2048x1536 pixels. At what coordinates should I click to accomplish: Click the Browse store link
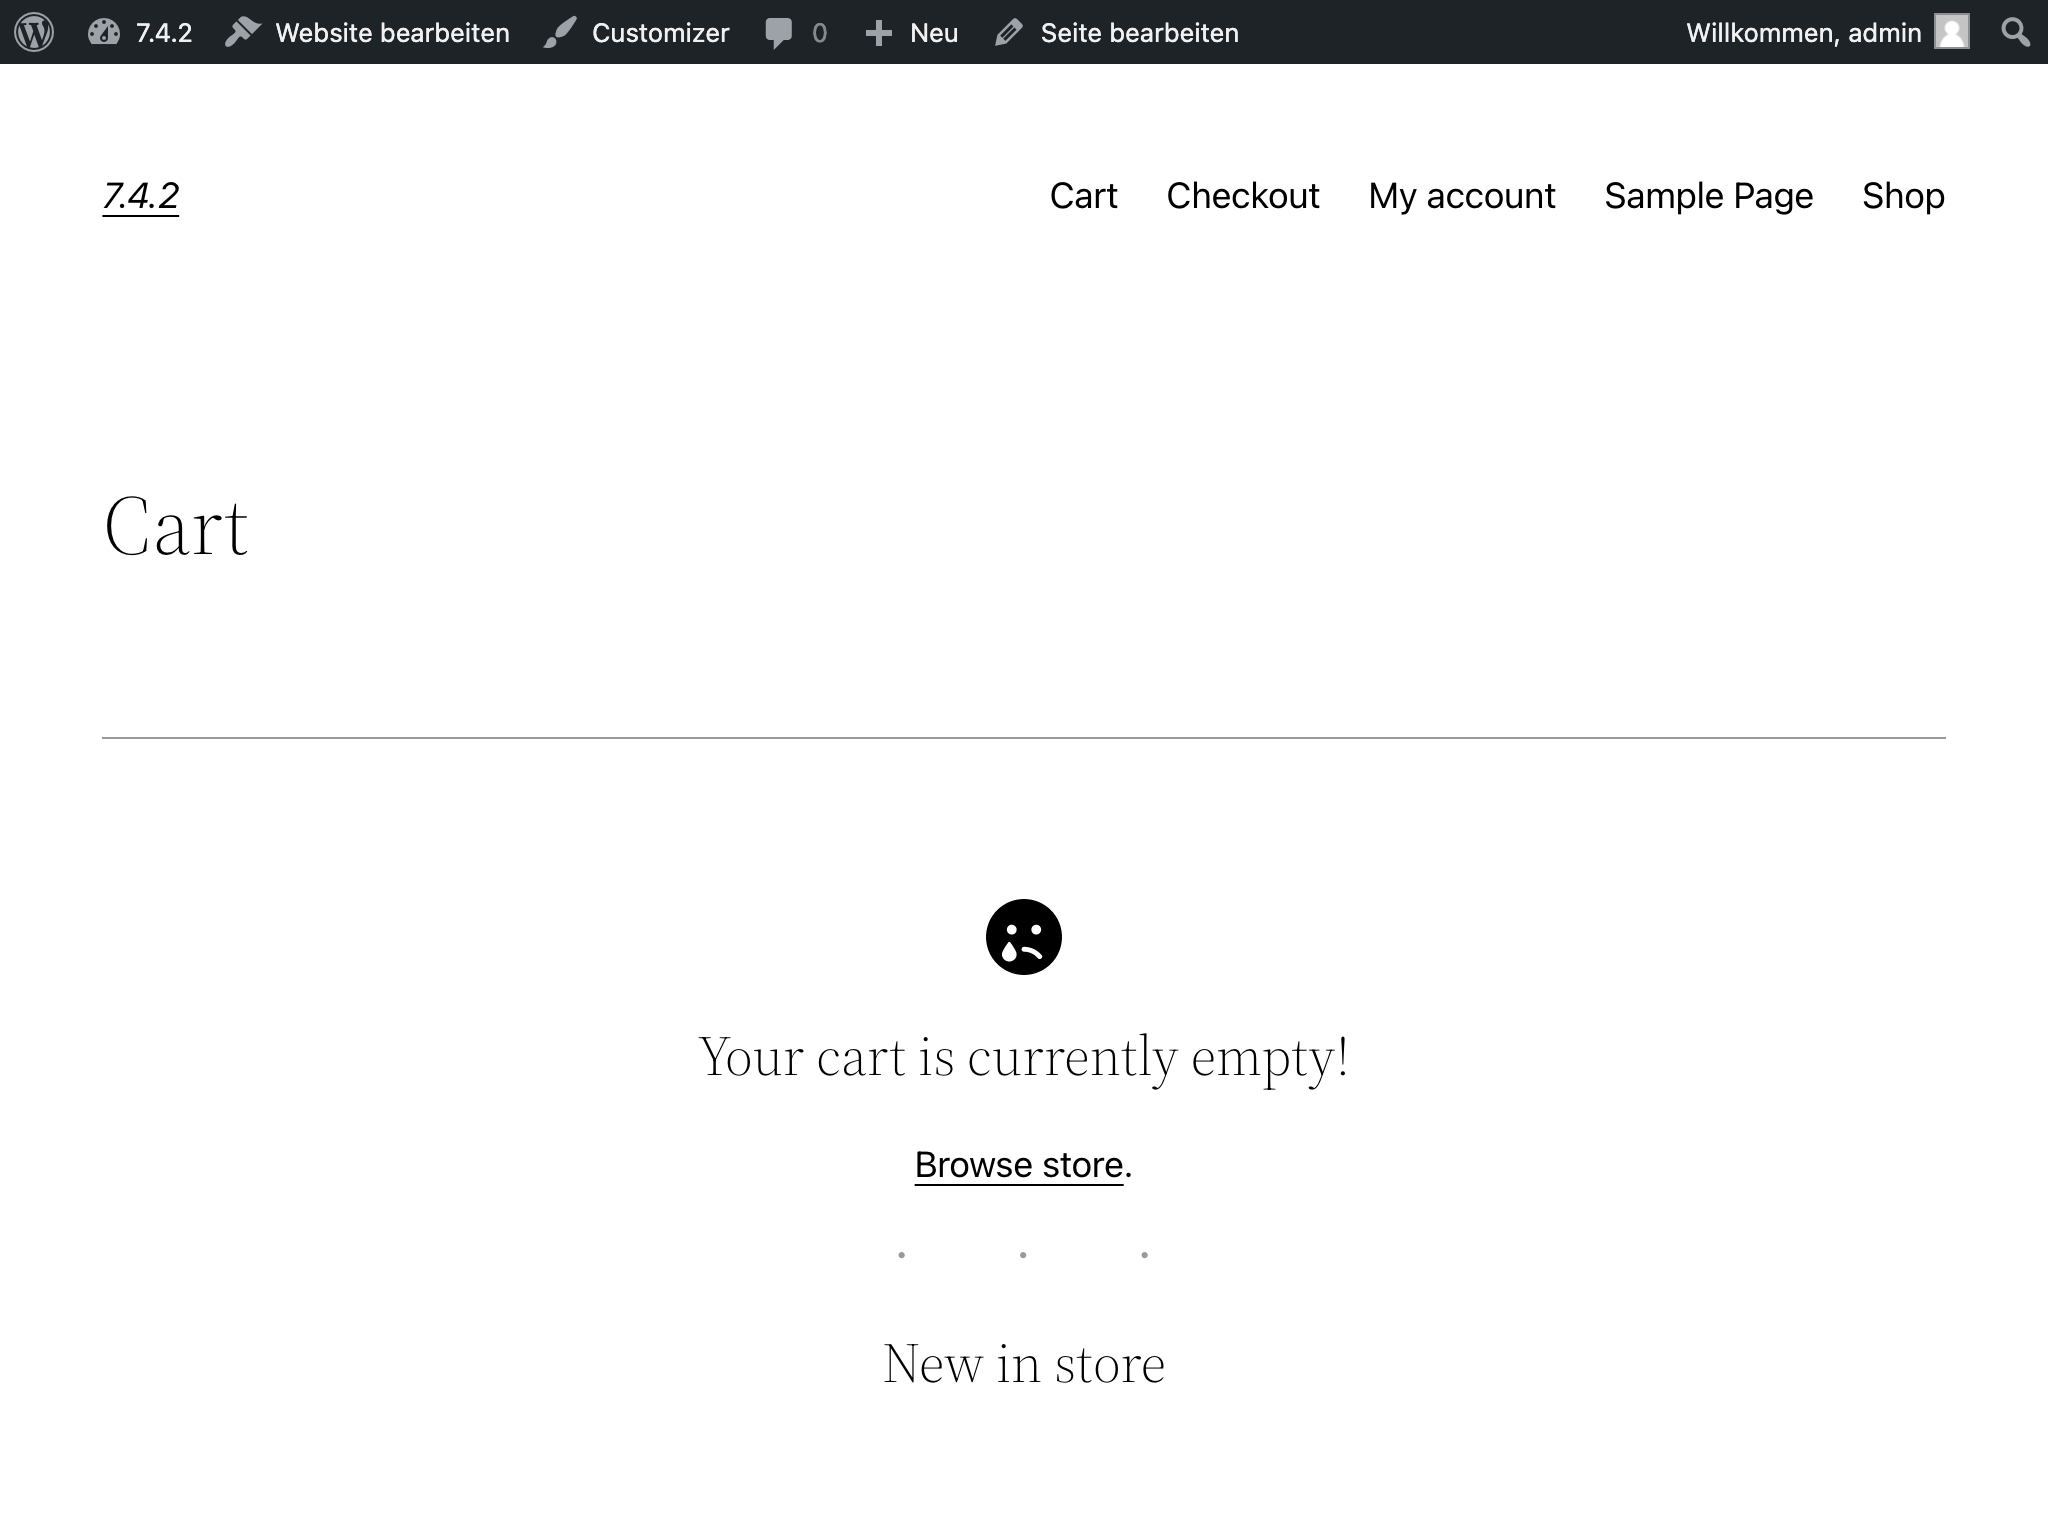[1017, 1164]
